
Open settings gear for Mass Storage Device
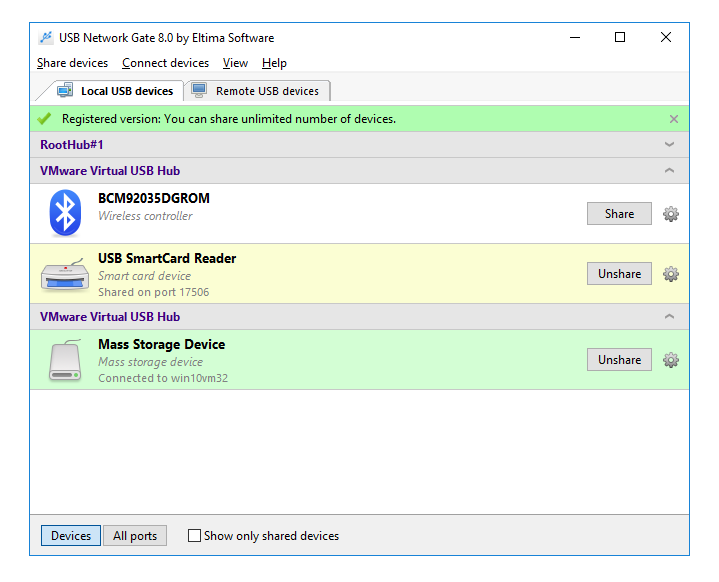pyautogui.click(x=670, y=360)
